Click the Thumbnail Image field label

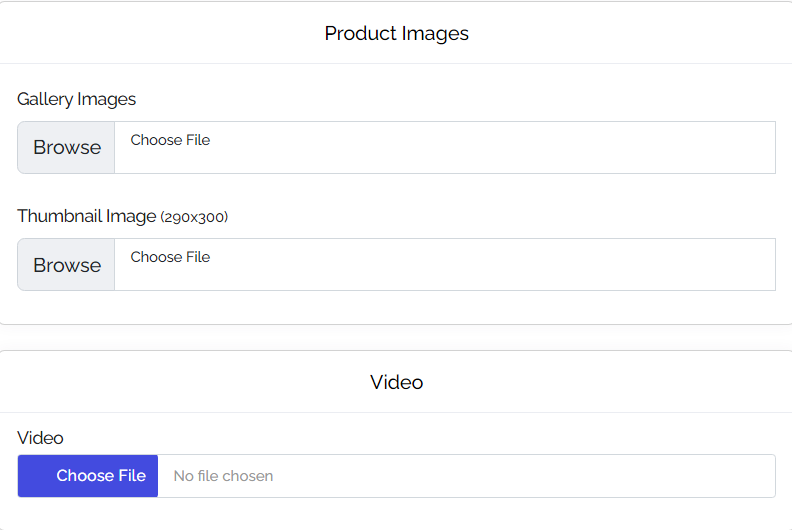[86, 216]
